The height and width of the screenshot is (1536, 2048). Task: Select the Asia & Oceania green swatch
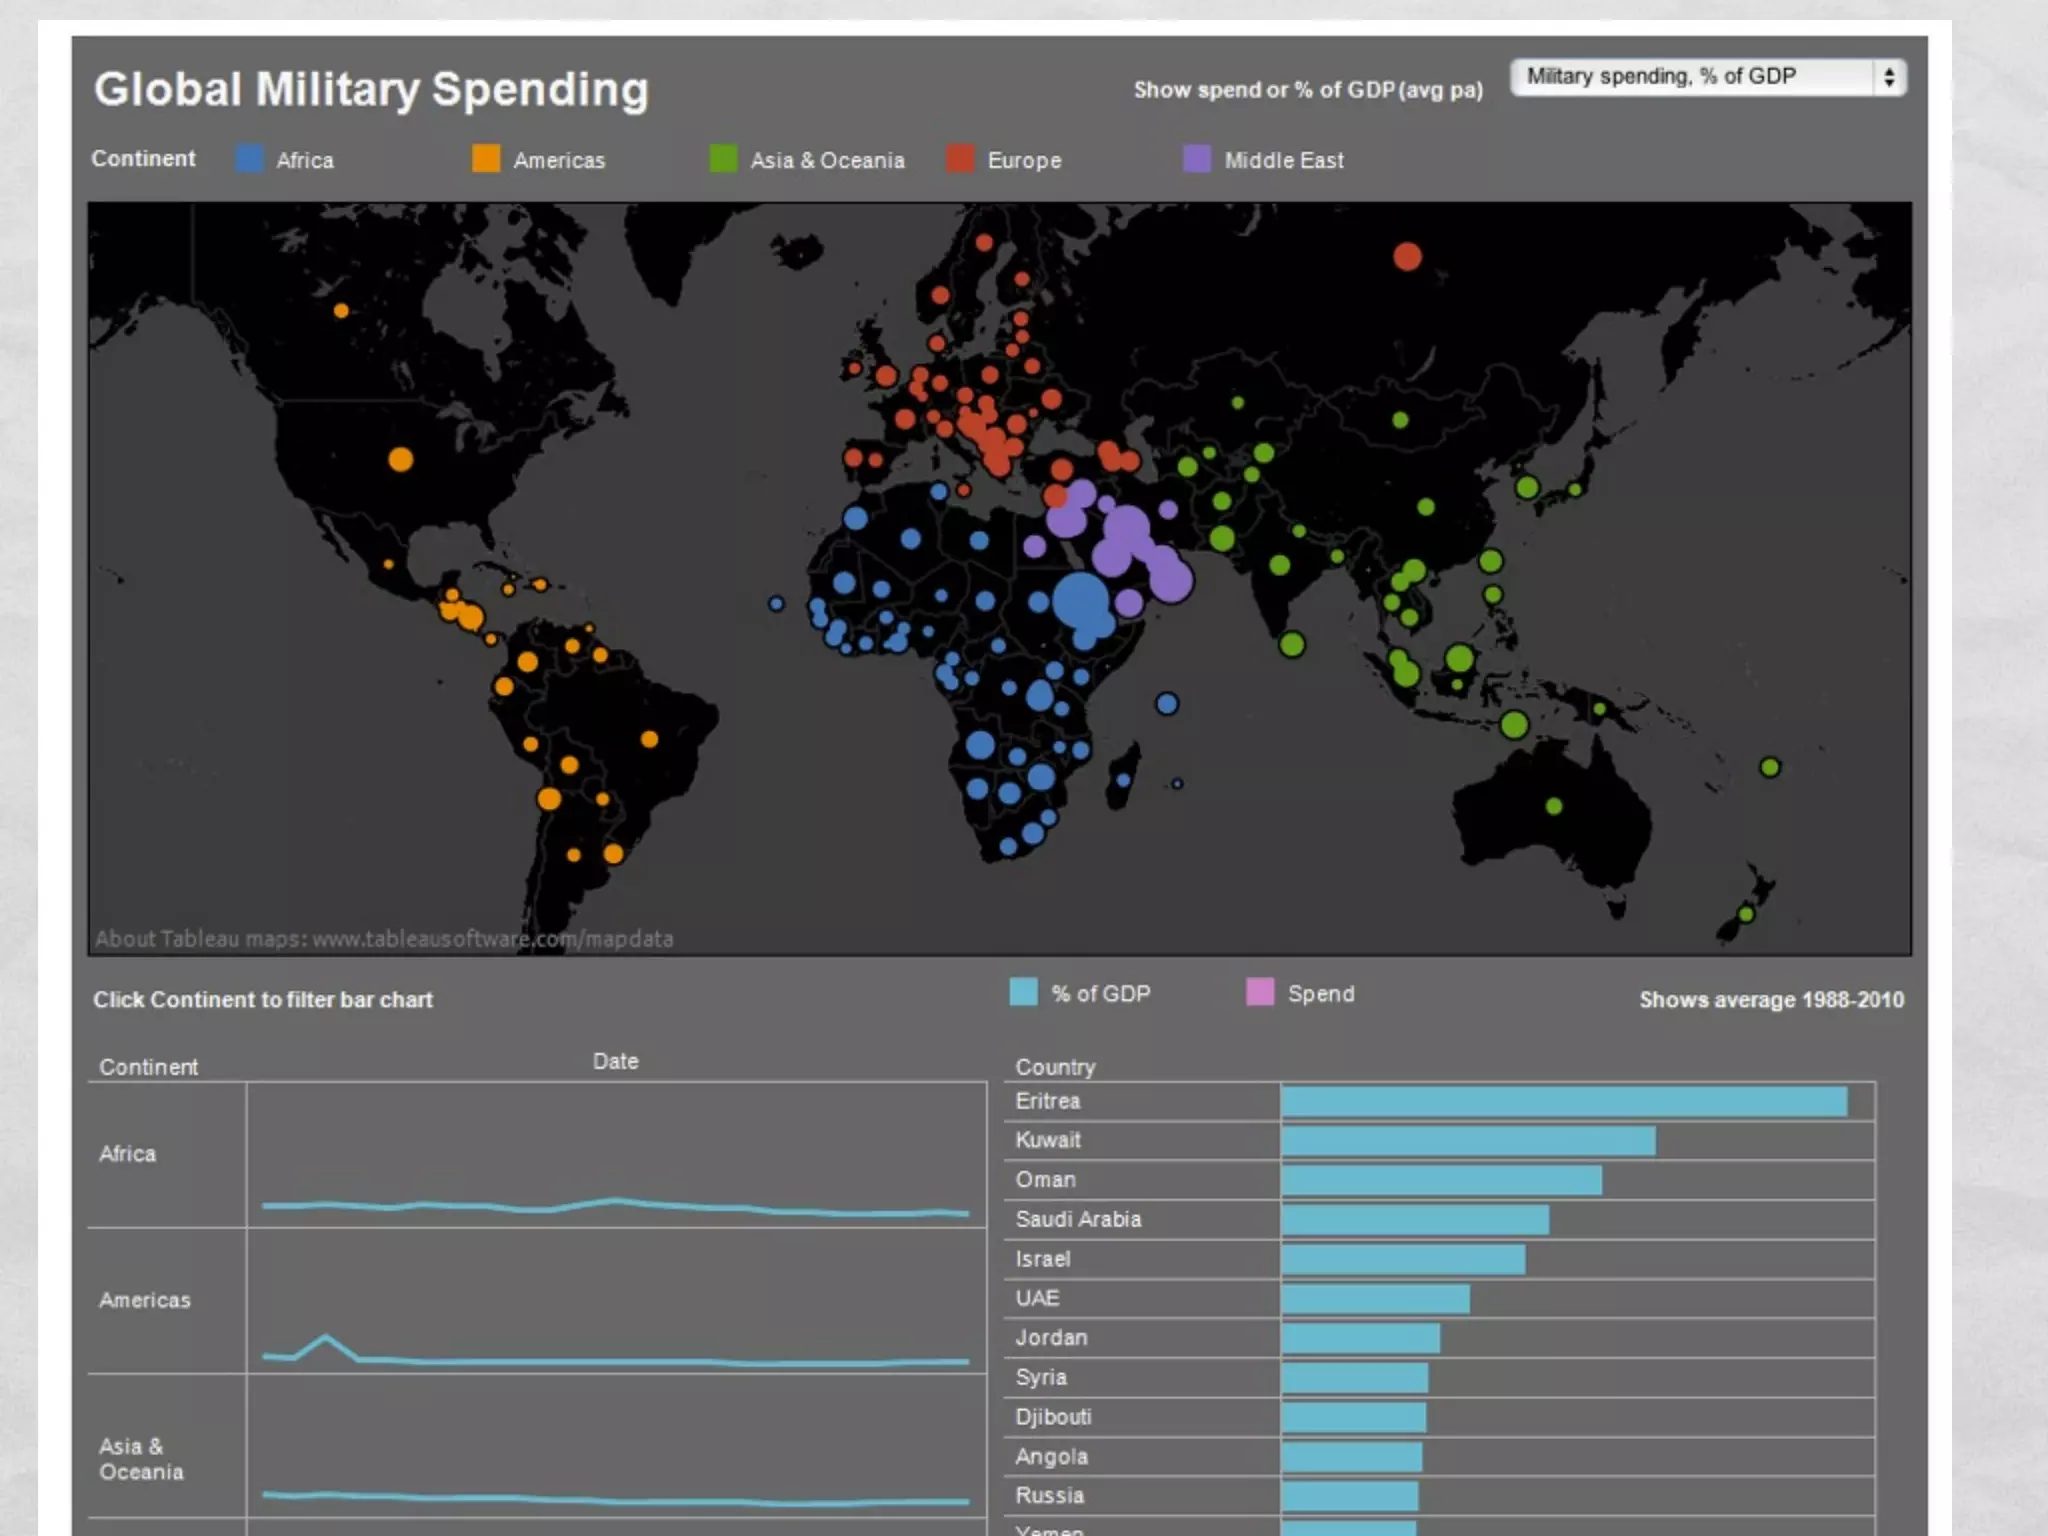(x=723, y=159)
